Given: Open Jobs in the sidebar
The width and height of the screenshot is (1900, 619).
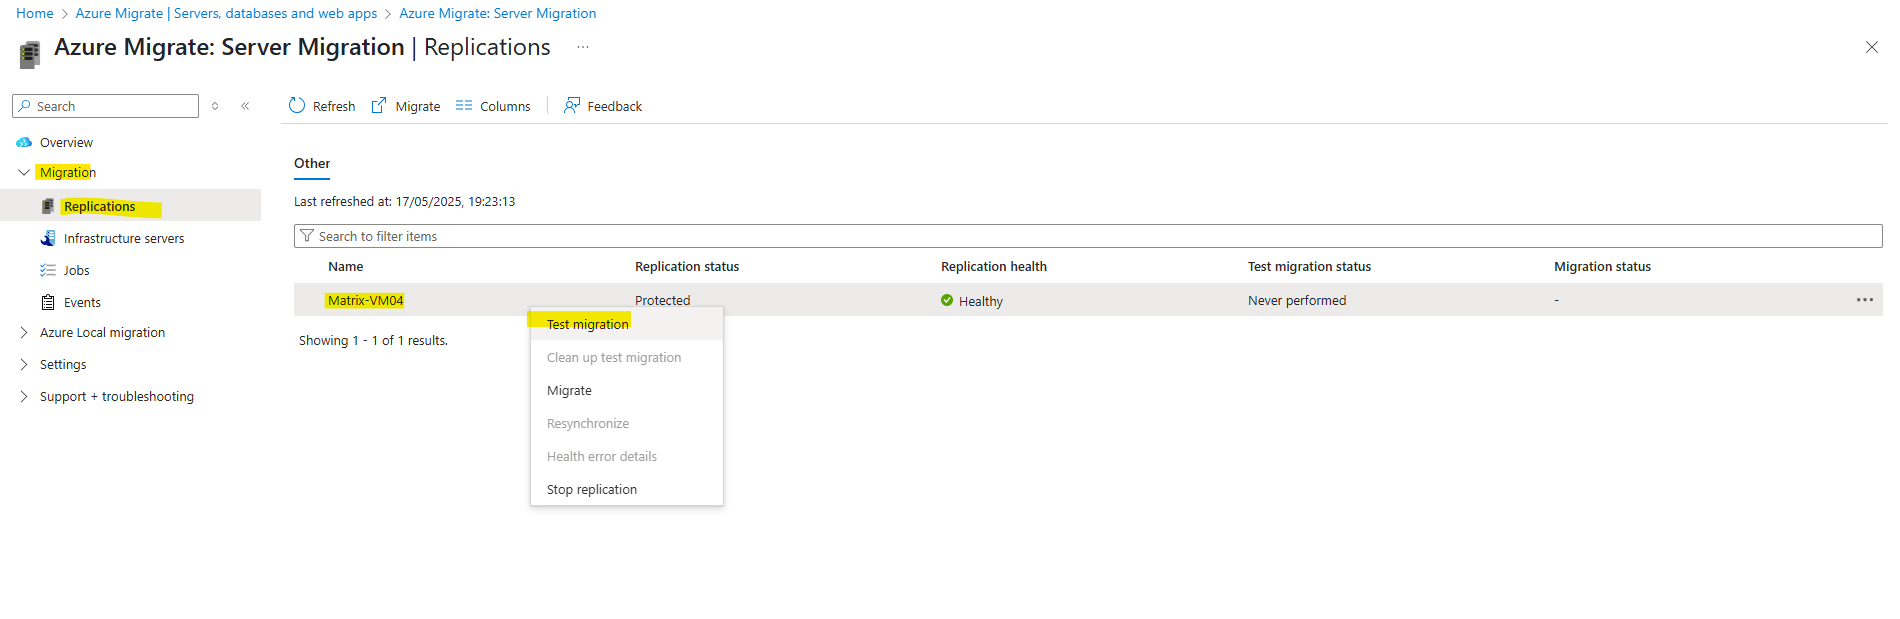Looking at the screenshot, I should (77, 270).
